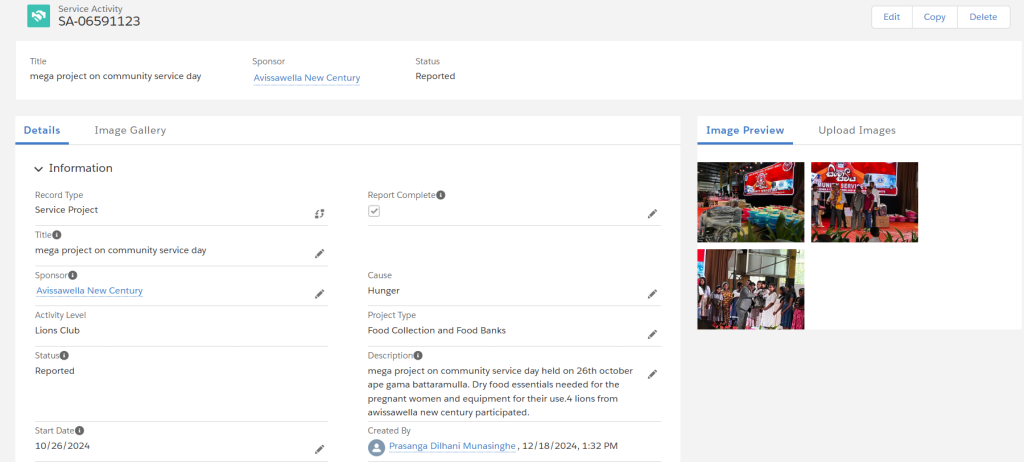Toggle the Report Complete checkbox
Viewport: 1024px width, 462px height.
[374, 211]
